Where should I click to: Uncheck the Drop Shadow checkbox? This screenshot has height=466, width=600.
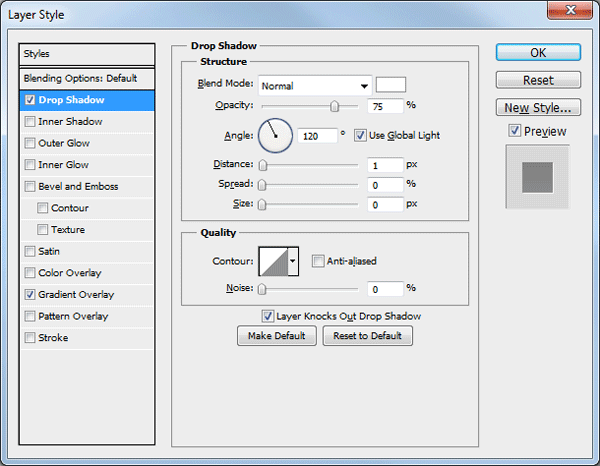pyautogui.click(x=30, y=100)
